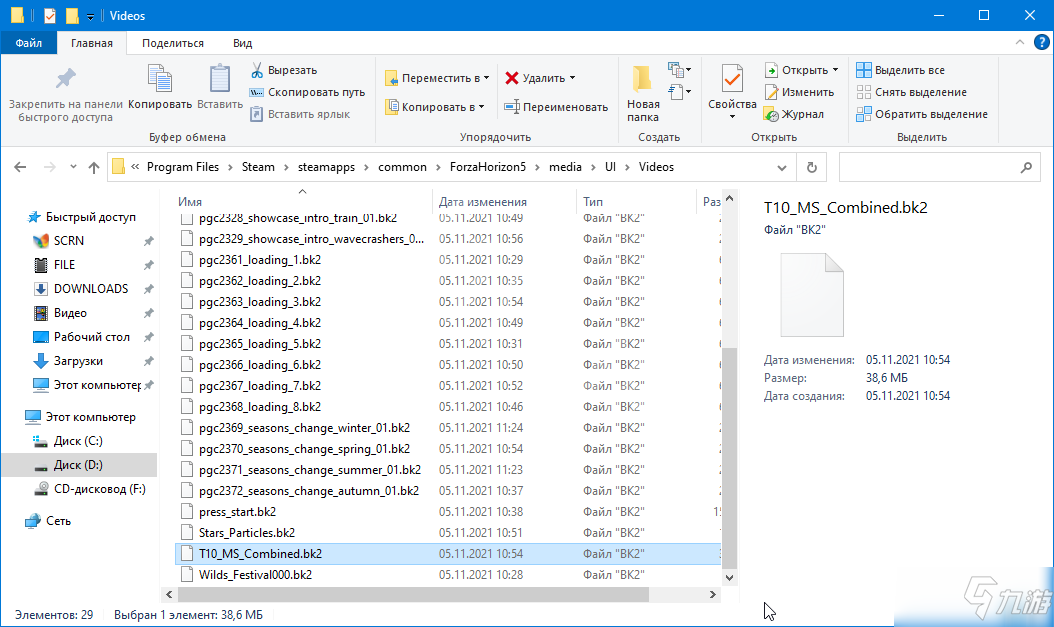Switch to the Главная ribbon tab
Screen dimensions: 1054x627
pos(92,43)
